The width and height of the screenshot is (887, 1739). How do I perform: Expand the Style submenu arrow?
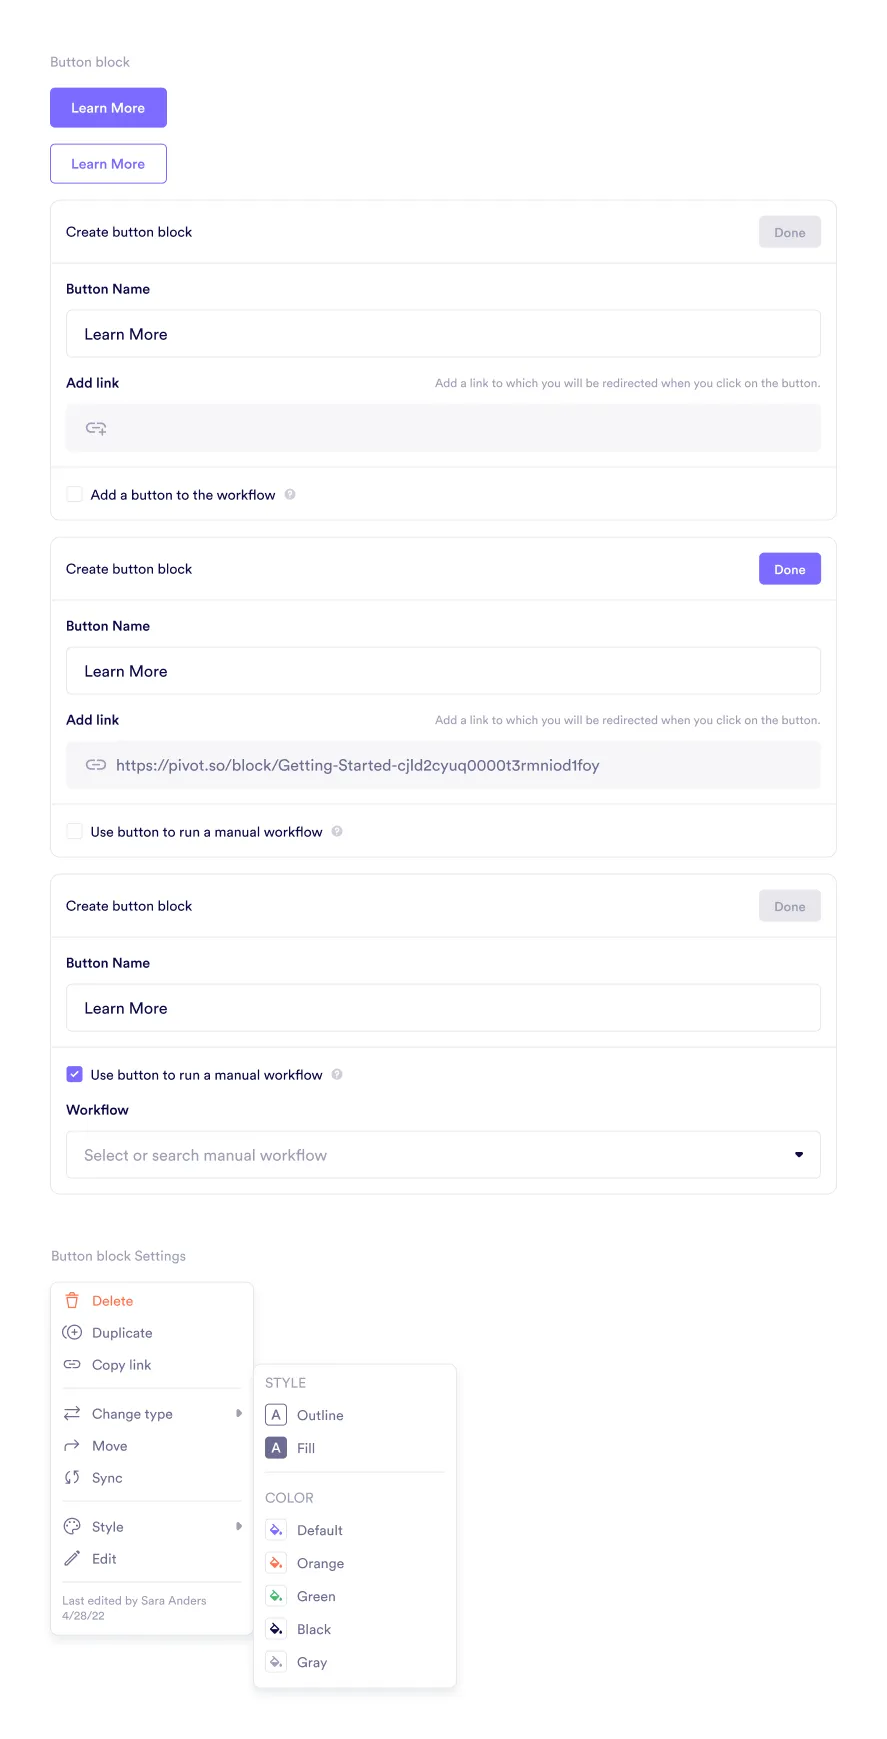[238, 1527]
